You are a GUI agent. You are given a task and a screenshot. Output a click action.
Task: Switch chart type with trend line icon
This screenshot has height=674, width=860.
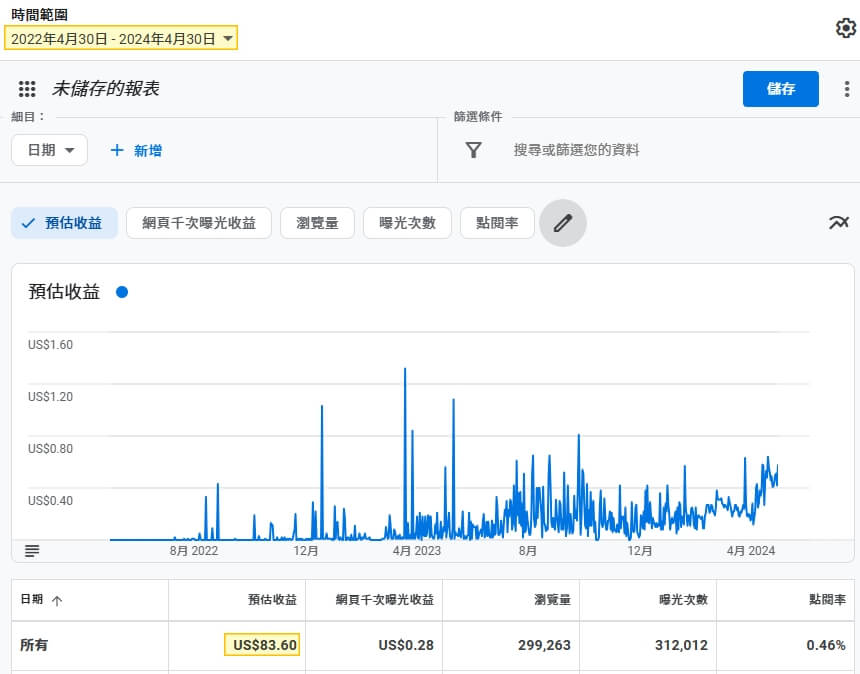pos(838,222)
